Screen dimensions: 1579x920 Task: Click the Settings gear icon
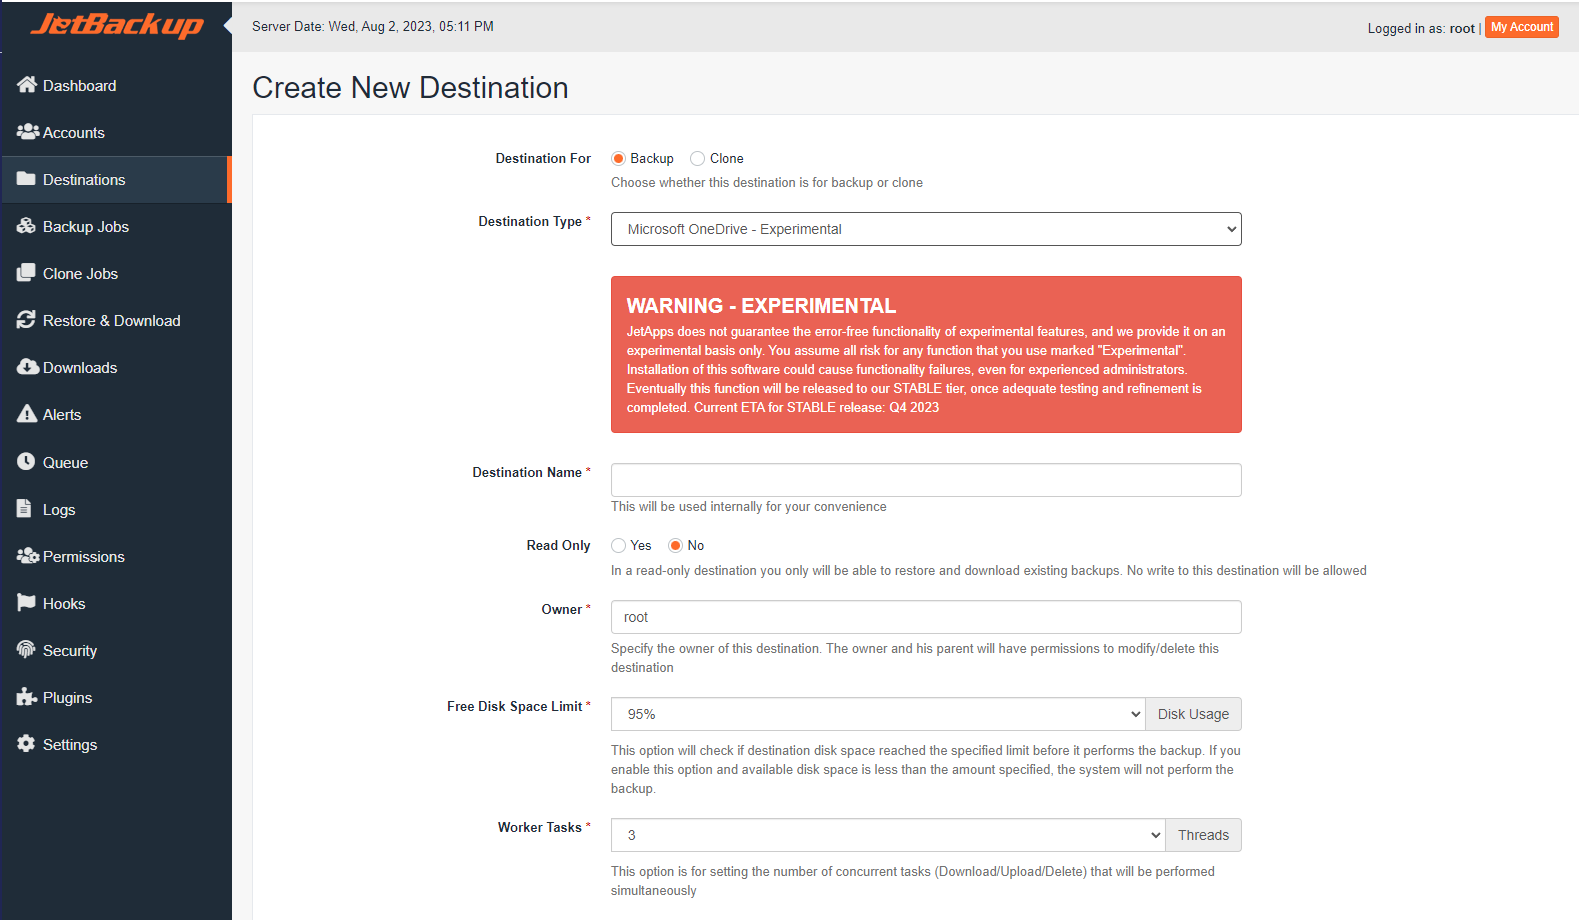pos(26,744)
